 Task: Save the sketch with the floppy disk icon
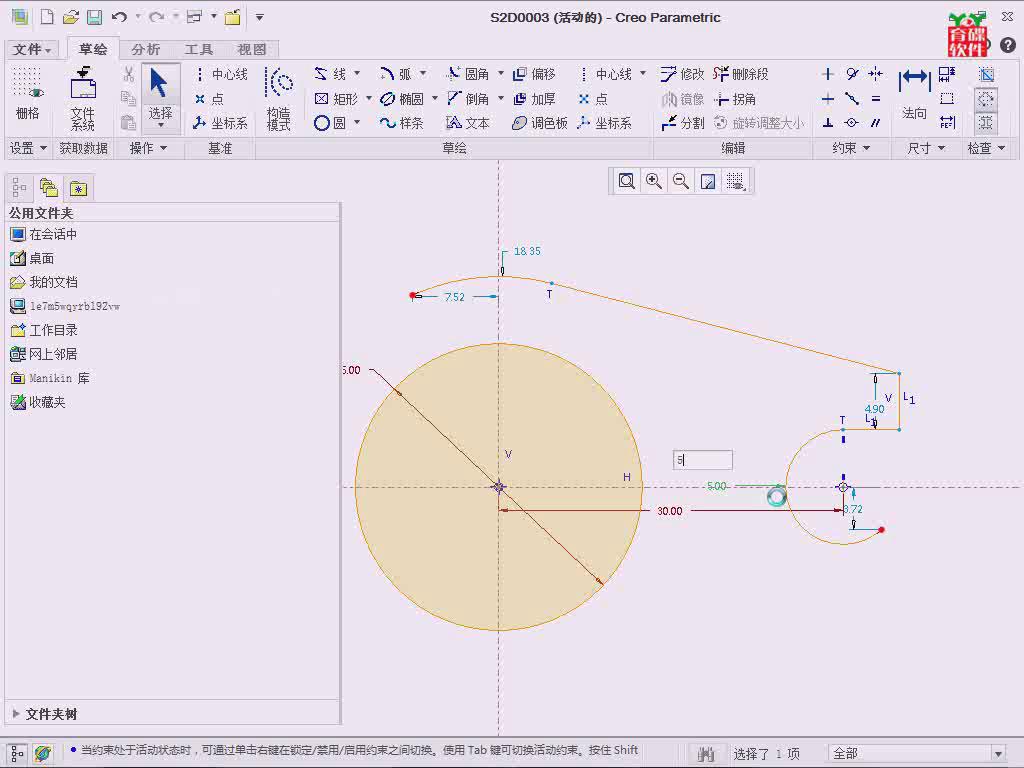tap(95, 17)
